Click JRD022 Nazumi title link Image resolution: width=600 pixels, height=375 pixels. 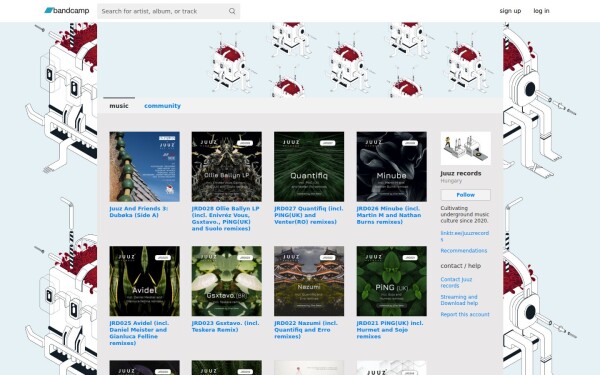306,329
